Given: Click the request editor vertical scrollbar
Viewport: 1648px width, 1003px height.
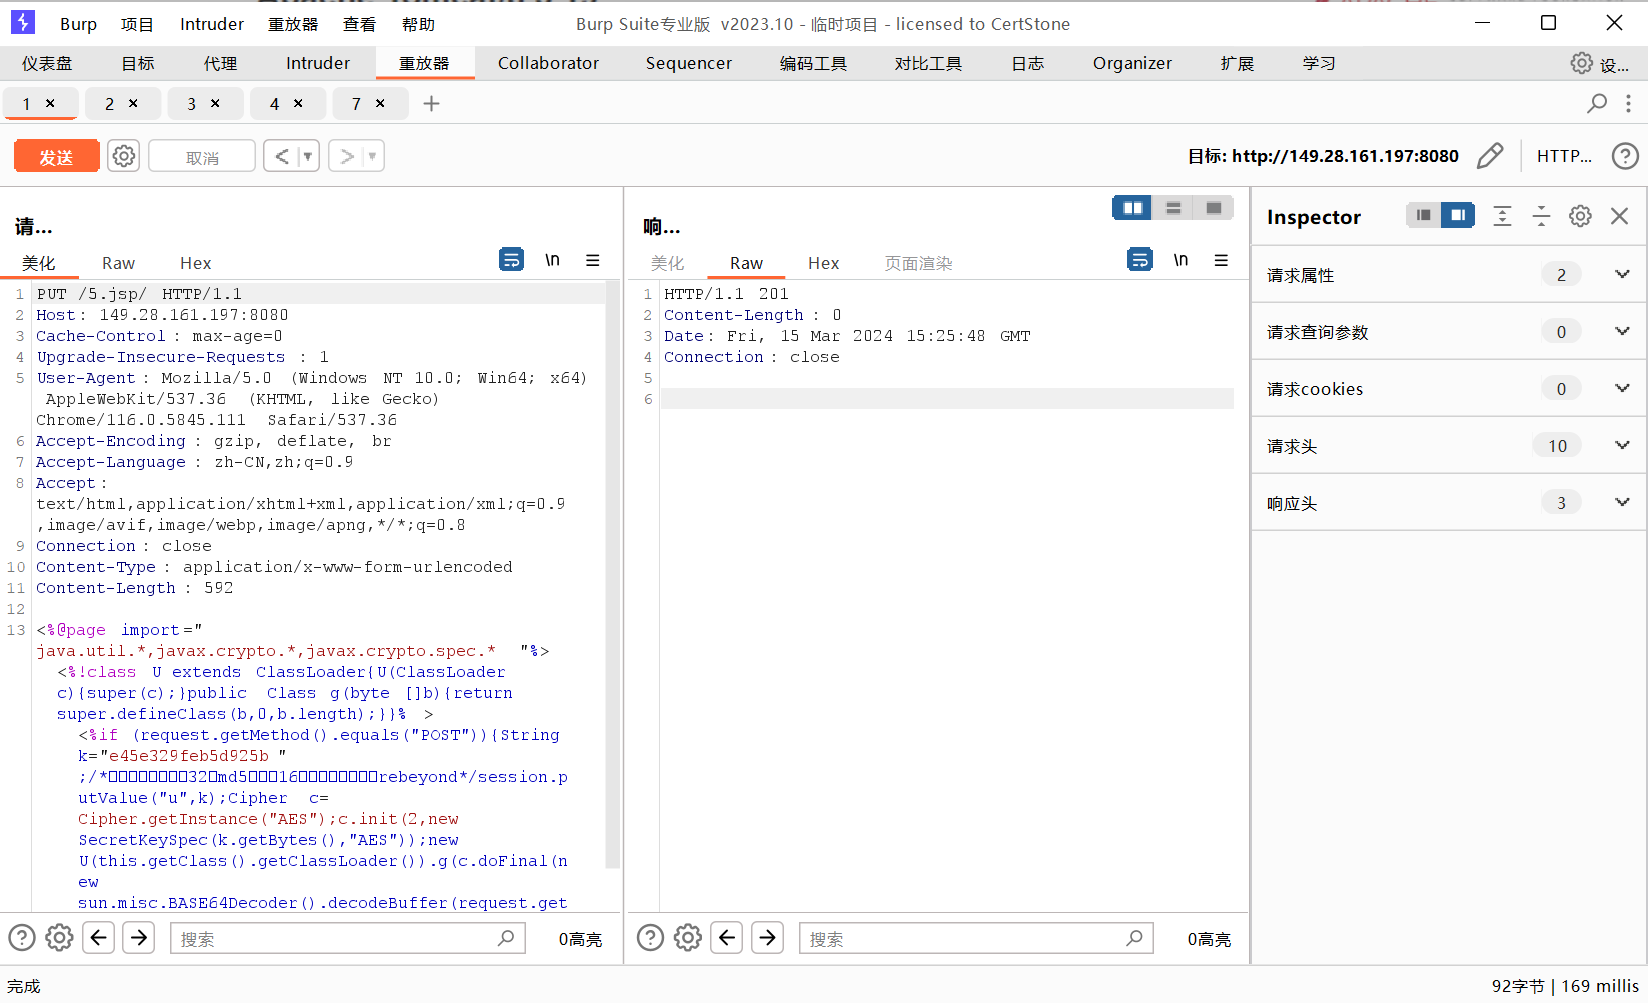Looking at the screenshot, I should 613,575.
